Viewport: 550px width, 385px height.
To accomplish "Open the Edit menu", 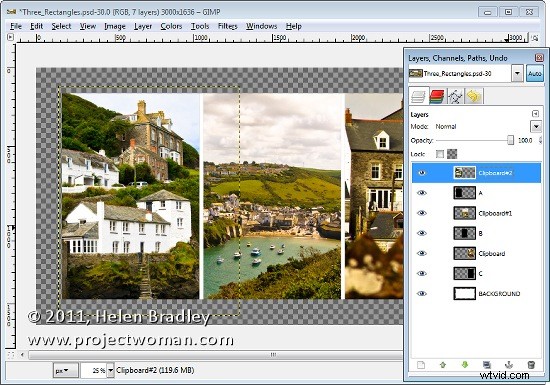I will pos(36,26).
